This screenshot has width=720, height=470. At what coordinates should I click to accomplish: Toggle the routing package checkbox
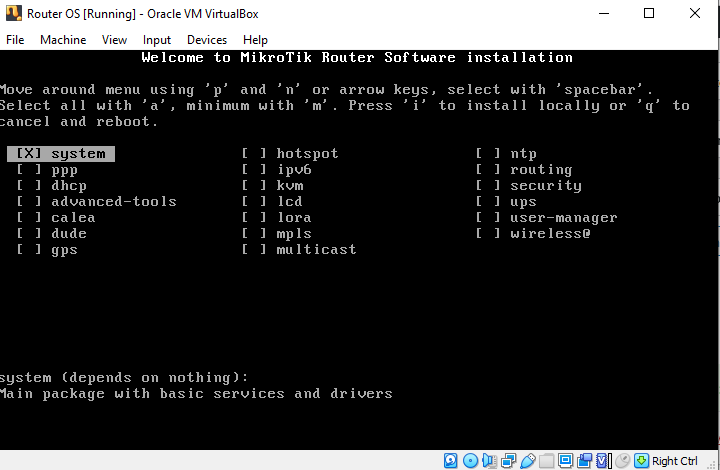(488, 169)
